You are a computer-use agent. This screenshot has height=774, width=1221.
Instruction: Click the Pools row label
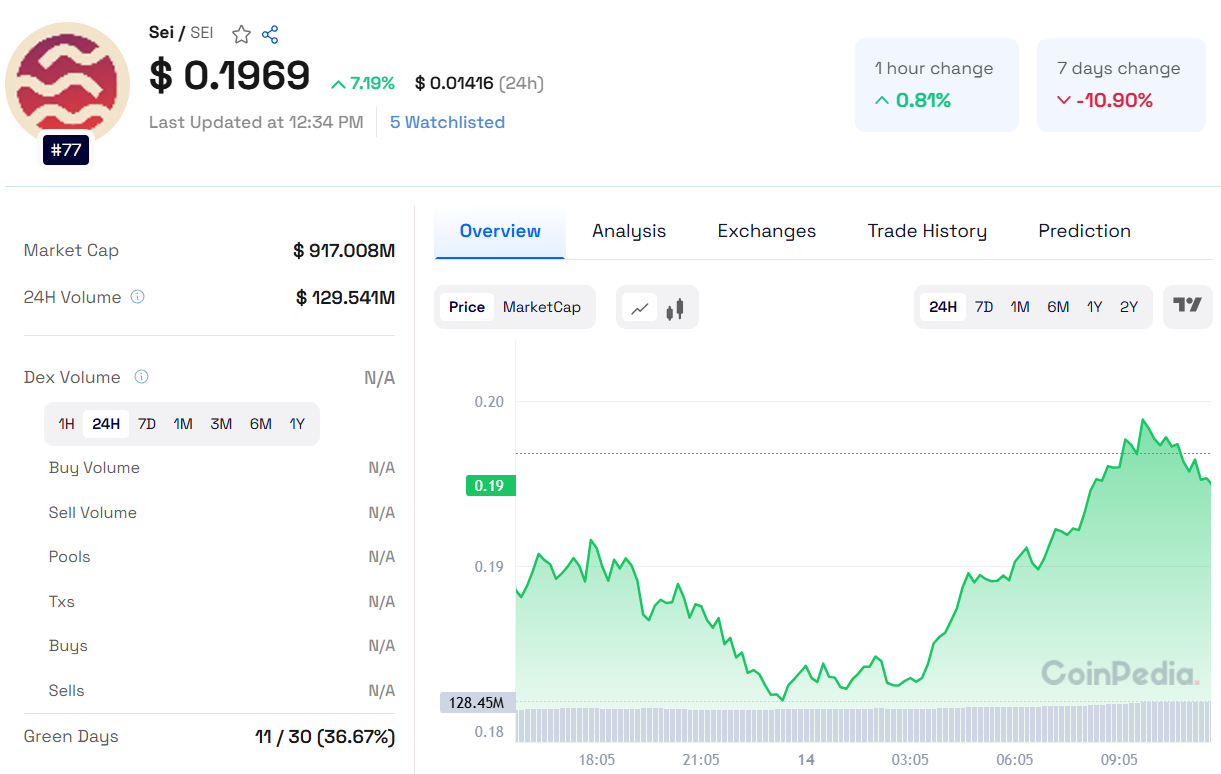coord(69,557)
